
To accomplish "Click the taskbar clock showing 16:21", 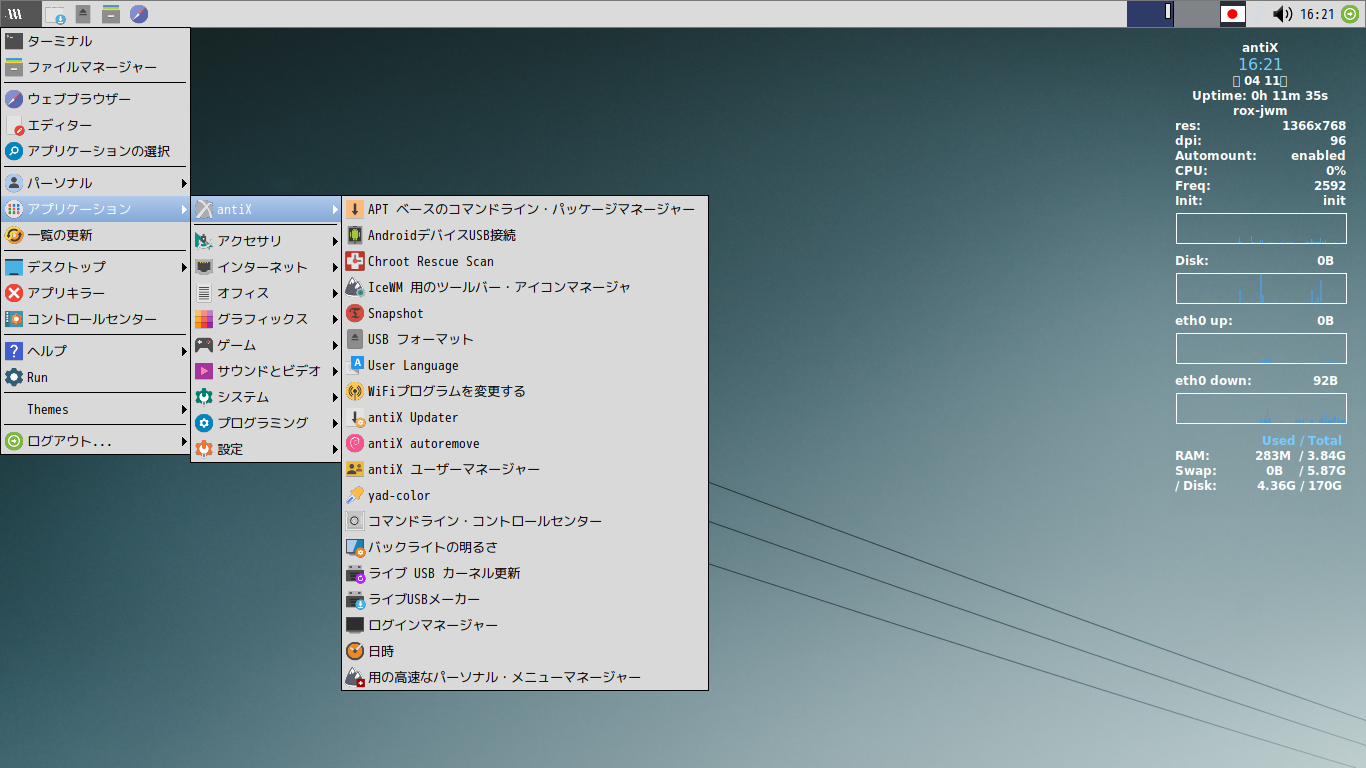I will coord(1317,14).
